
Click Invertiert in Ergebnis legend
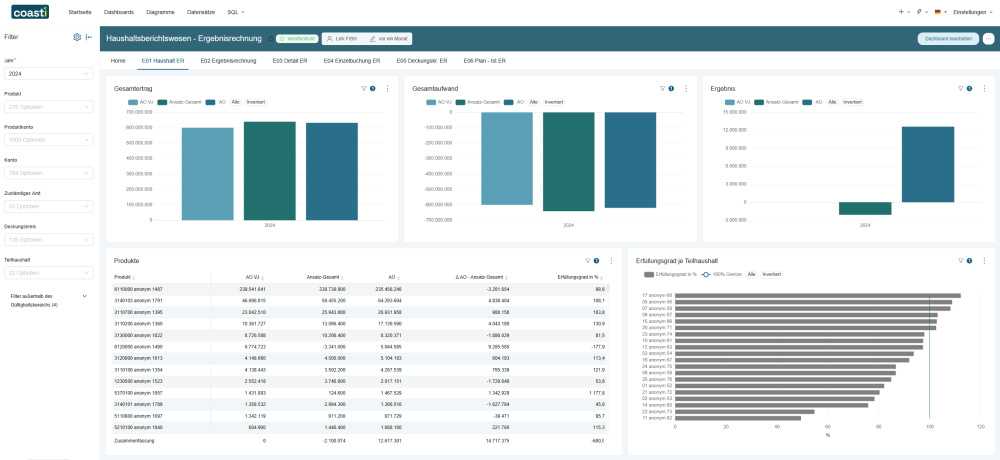(x=853, y=102)
